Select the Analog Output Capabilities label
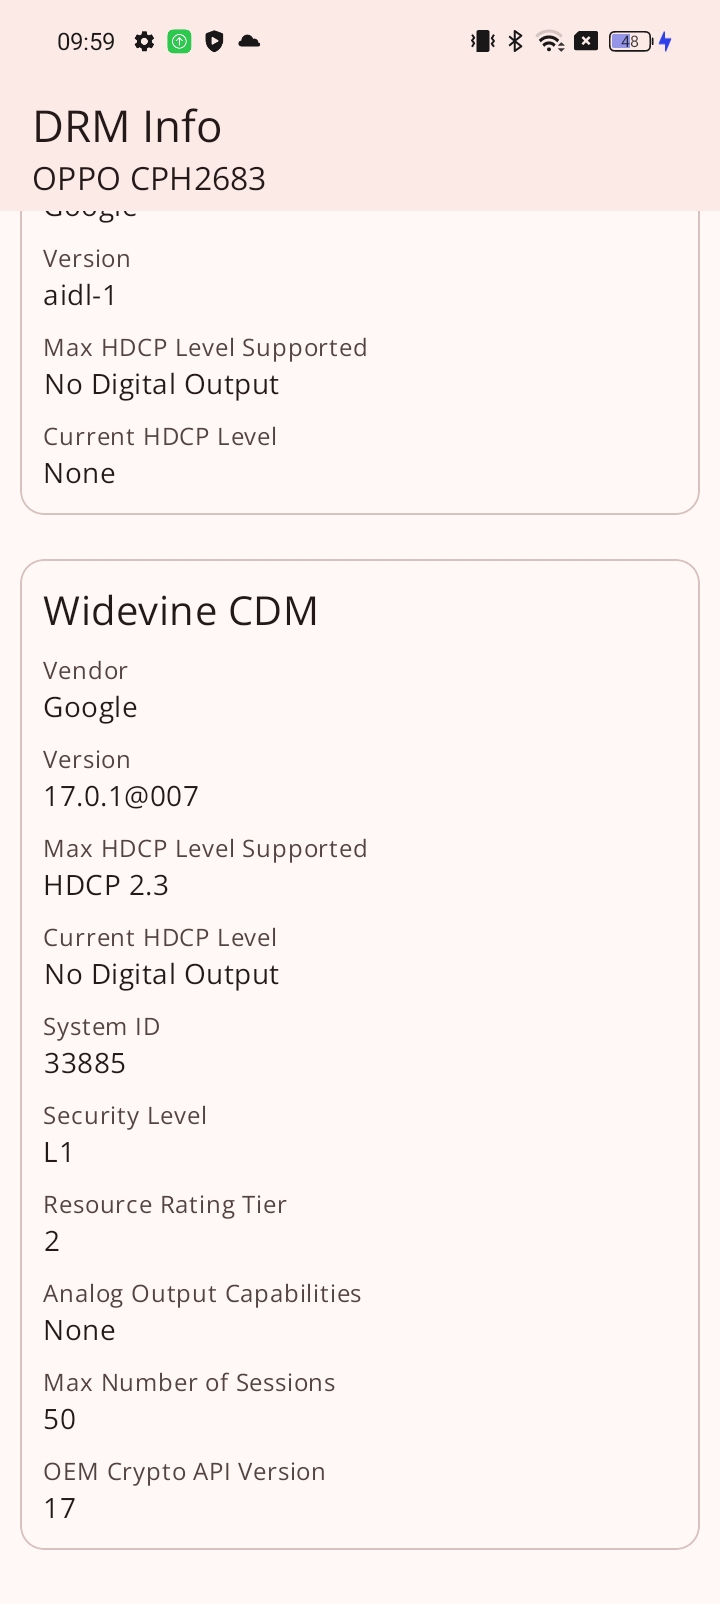 202,1294
